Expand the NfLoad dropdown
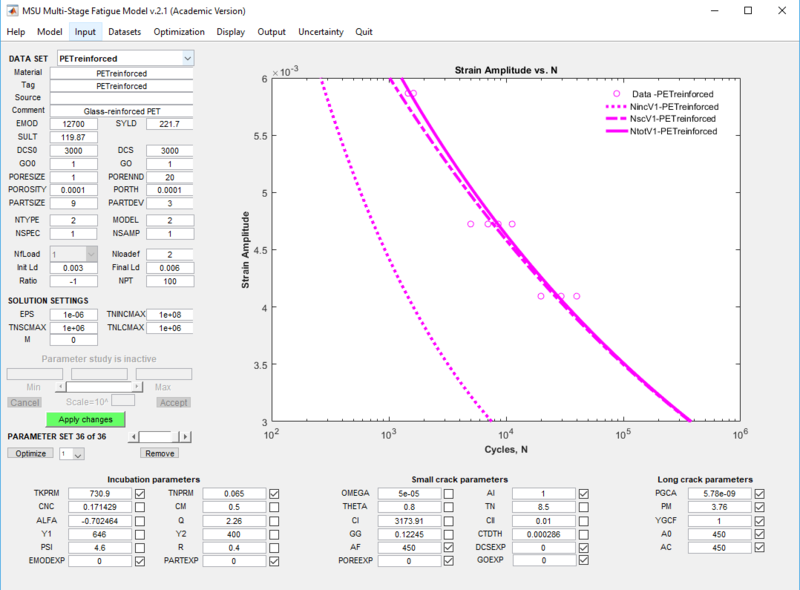The height and width of the screenshot is (590, 800). pyautogui.click(x=72, y=254)
